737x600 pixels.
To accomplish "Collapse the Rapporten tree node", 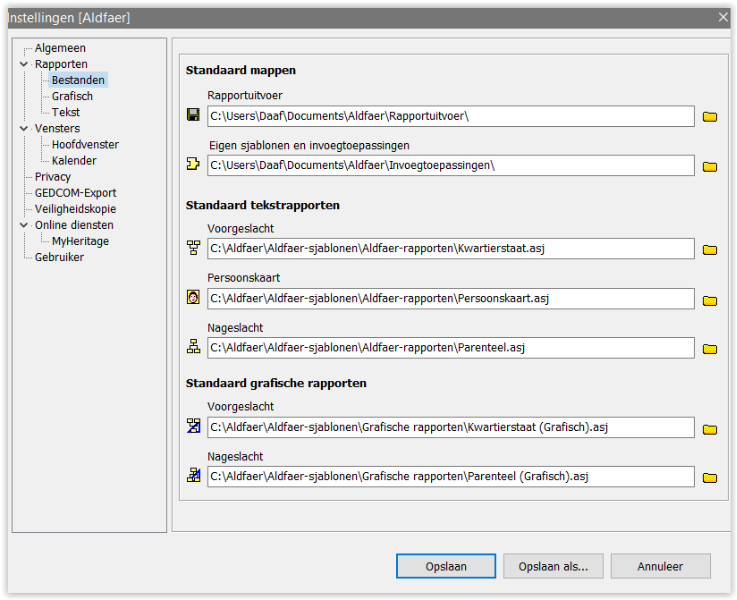I will point(24,65).
